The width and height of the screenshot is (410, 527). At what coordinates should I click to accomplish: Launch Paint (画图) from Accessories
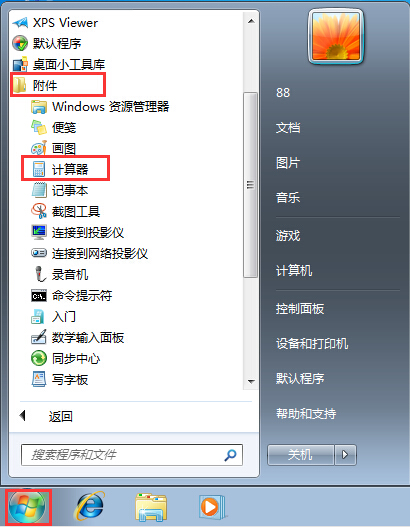pyautogui.click(x=38, y=148)
